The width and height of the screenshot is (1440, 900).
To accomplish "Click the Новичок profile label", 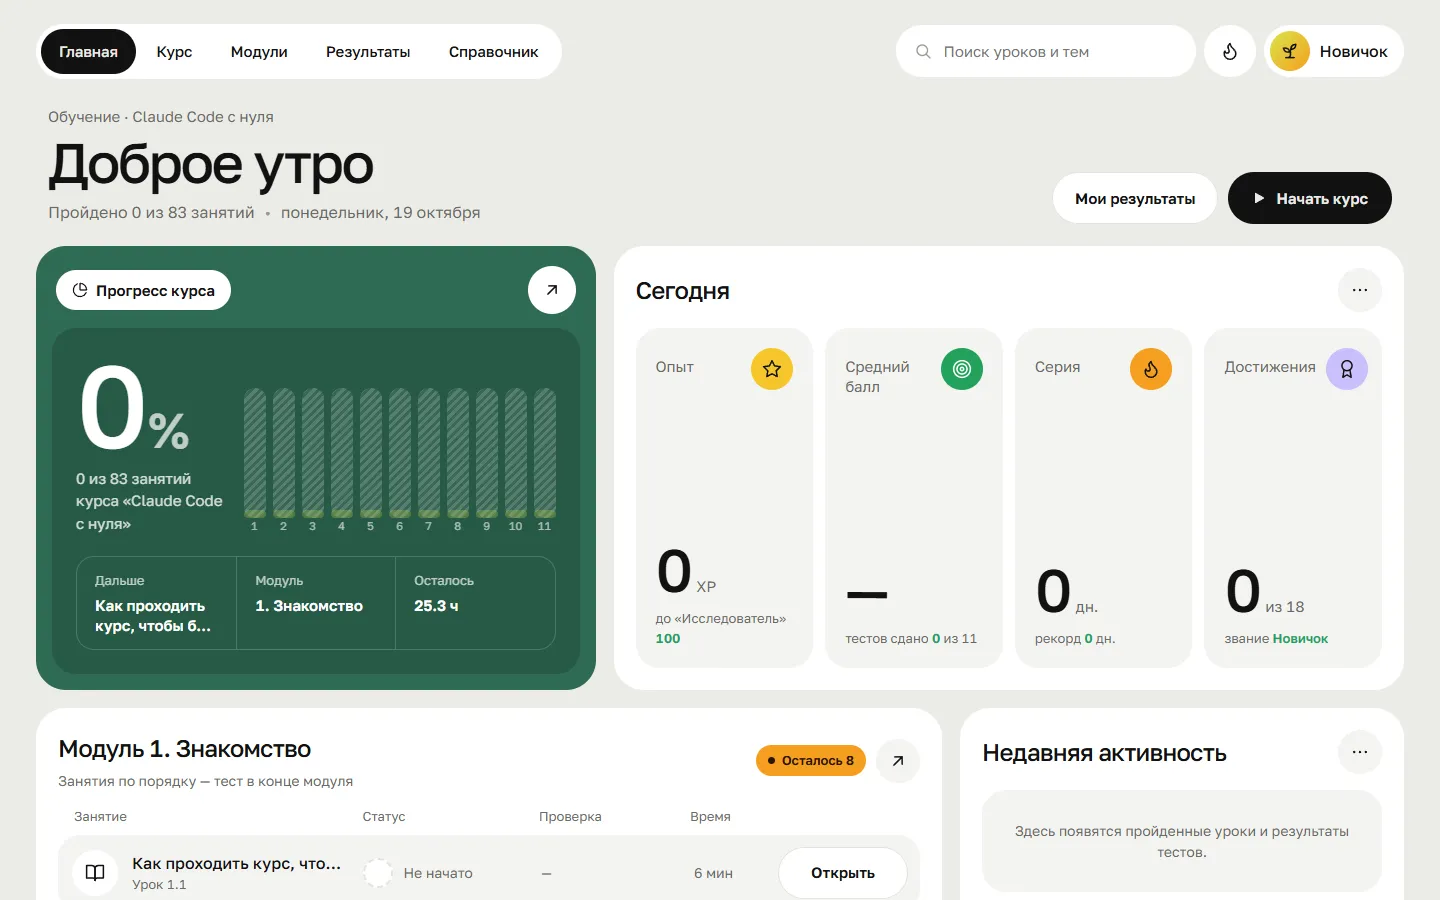I will click(x=1353, y=52).
